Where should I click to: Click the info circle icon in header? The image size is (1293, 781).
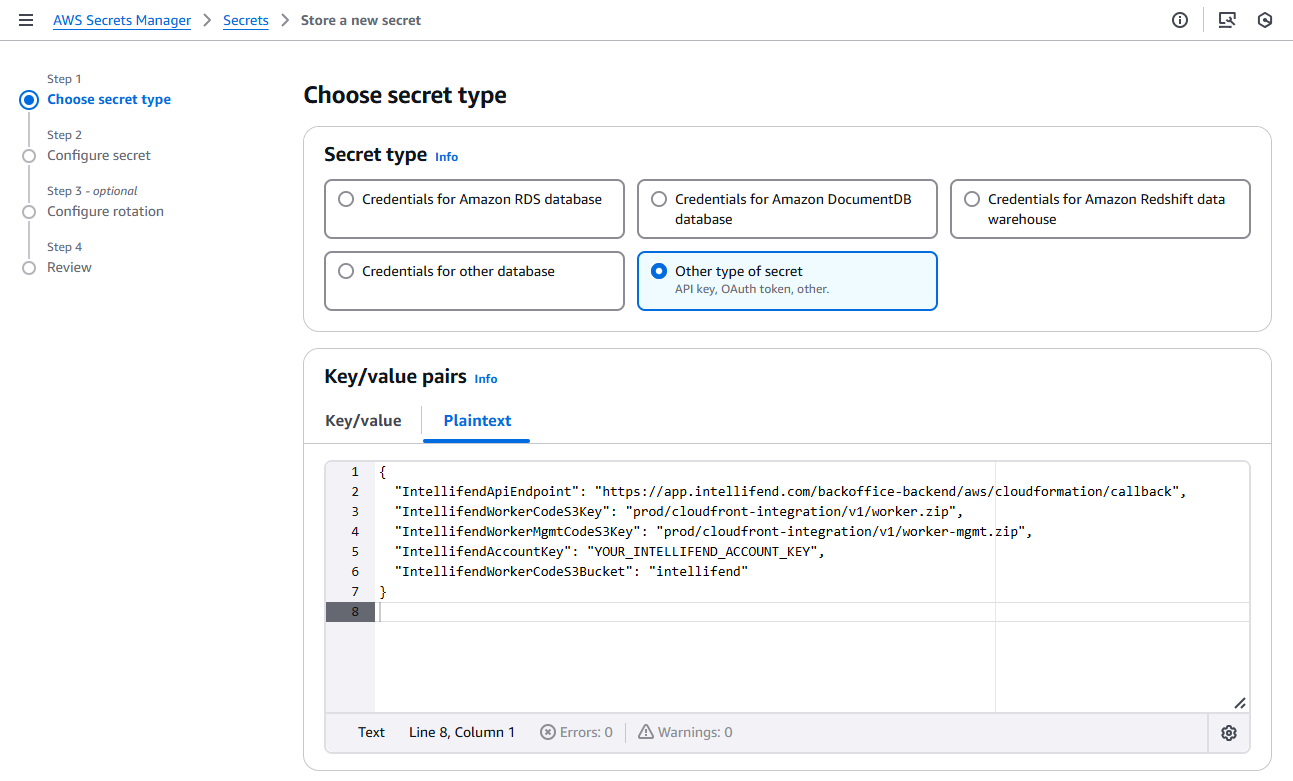[1180, 20]
